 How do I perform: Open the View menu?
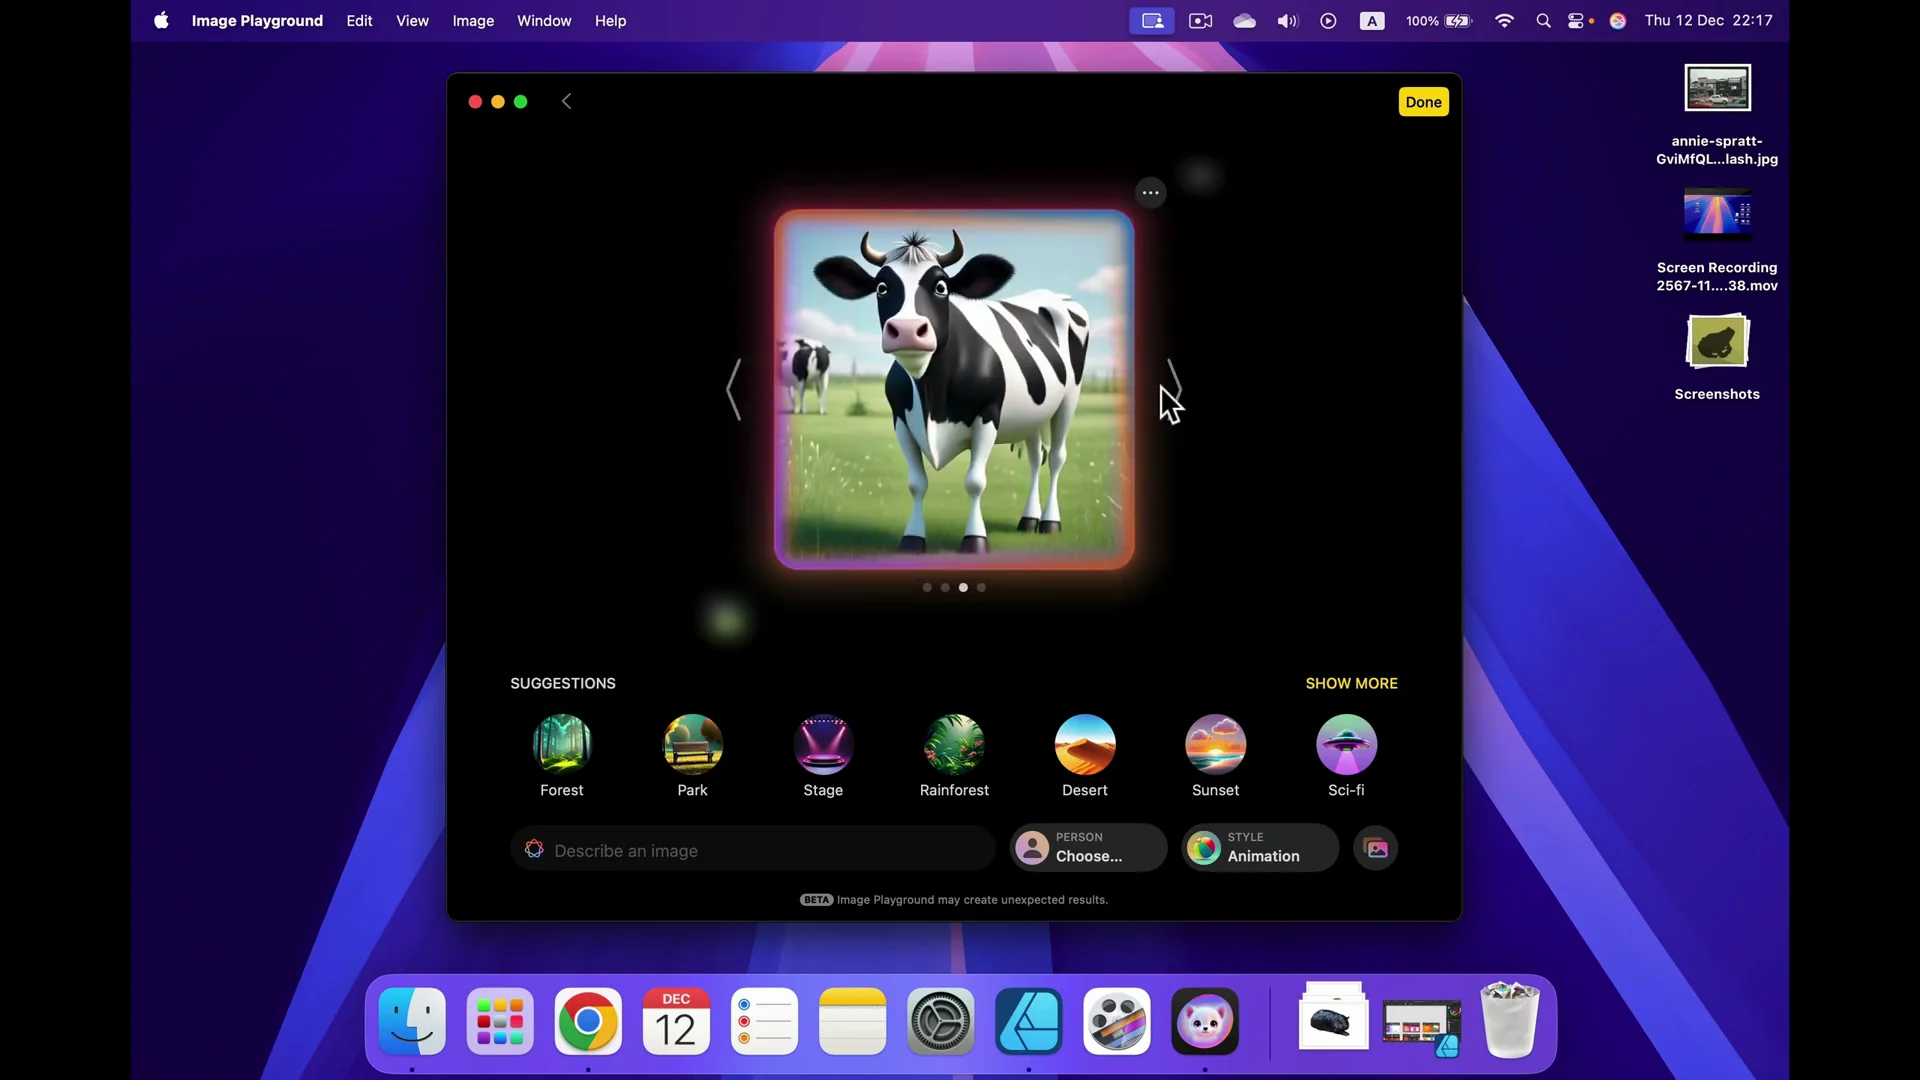coord(412,20)
